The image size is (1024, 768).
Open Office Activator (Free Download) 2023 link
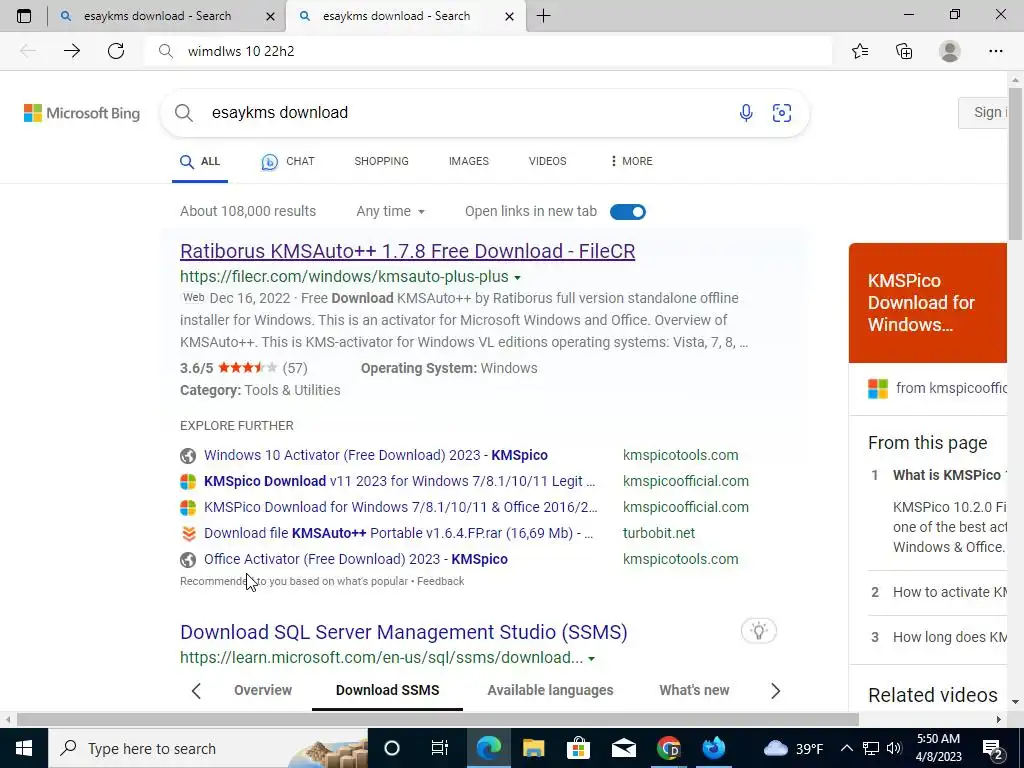[355, 560]
